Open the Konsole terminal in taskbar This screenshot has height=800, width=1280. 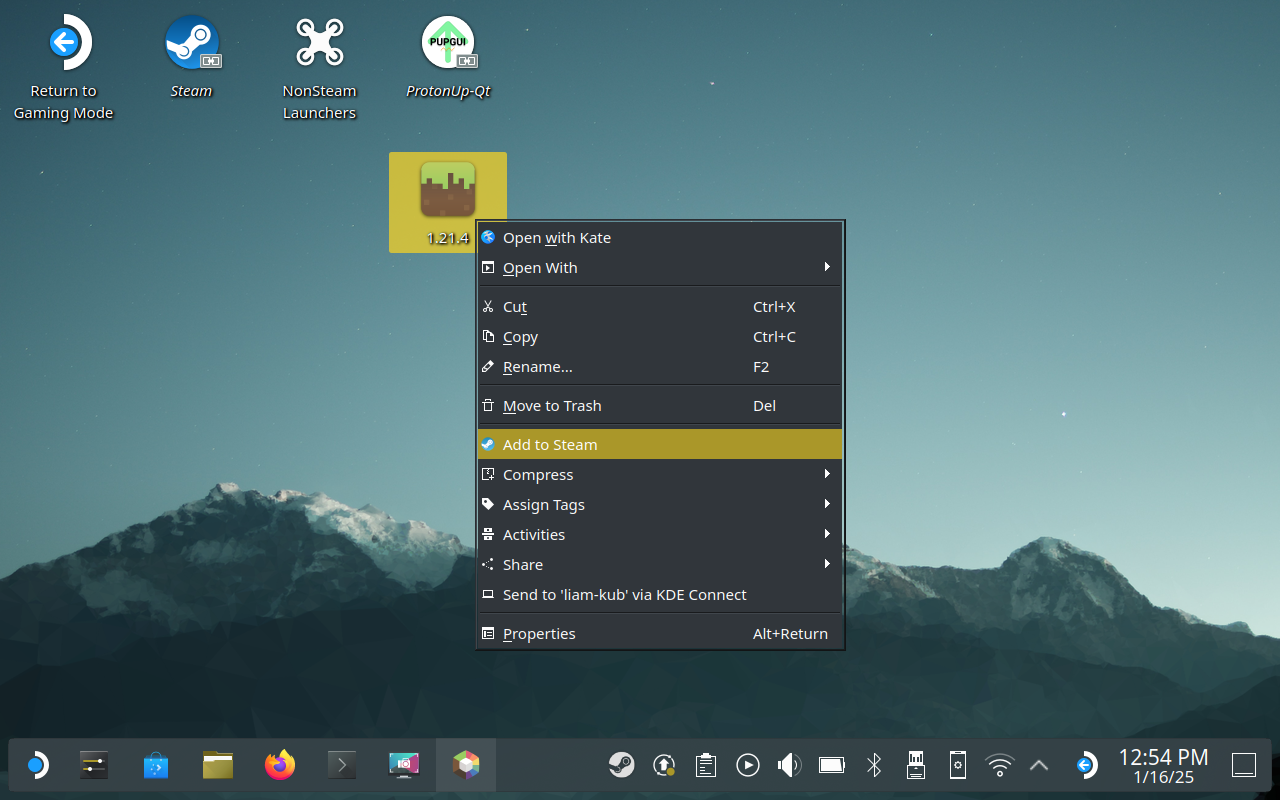coord(342,766)
